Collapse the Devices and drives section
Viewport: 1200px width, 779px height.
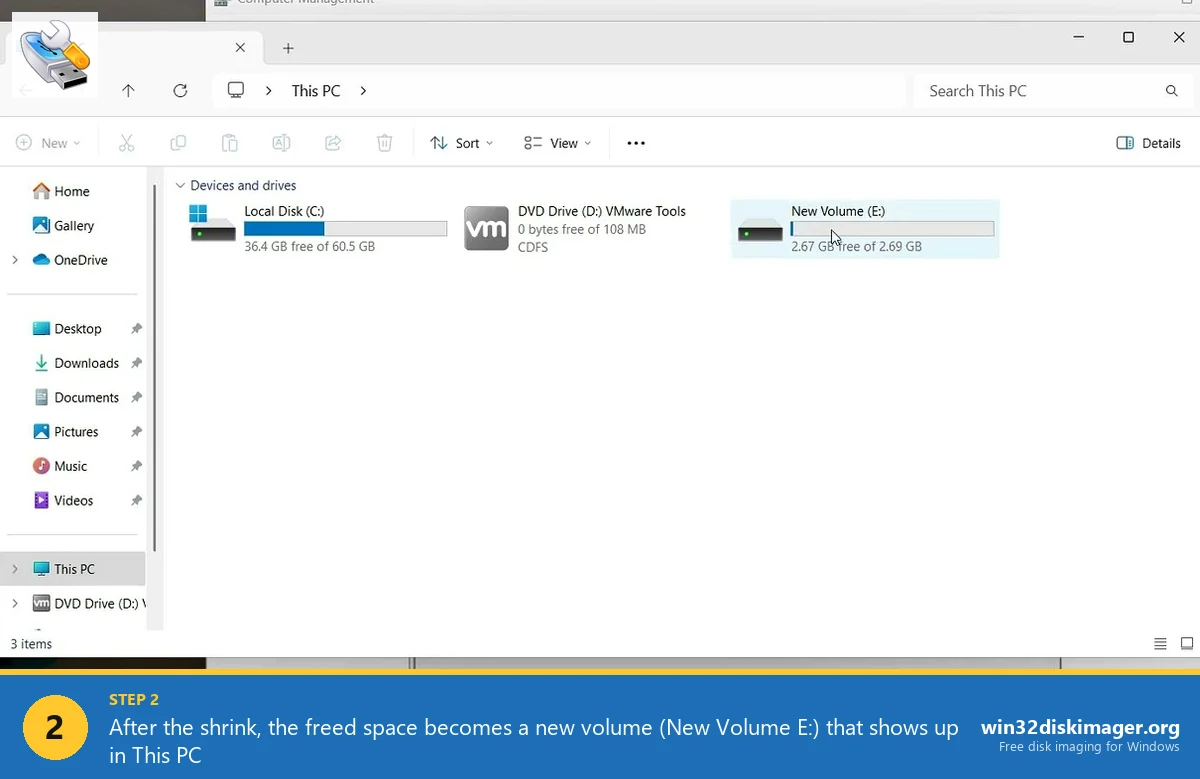(180, 185)
